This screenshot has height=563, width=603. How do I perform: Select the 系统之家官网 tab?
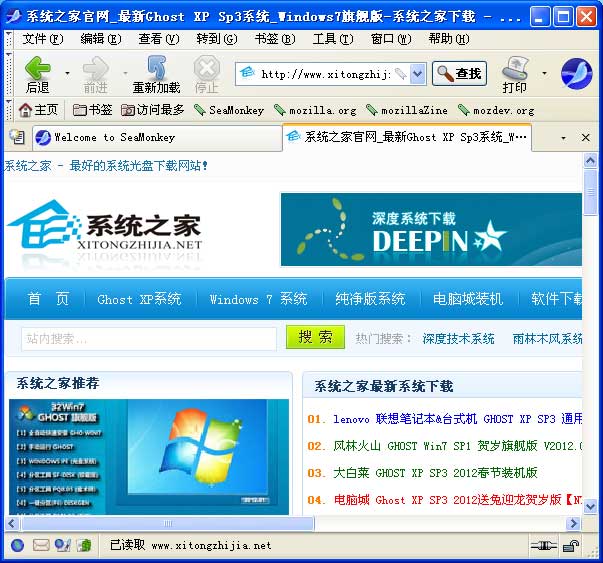407,137
